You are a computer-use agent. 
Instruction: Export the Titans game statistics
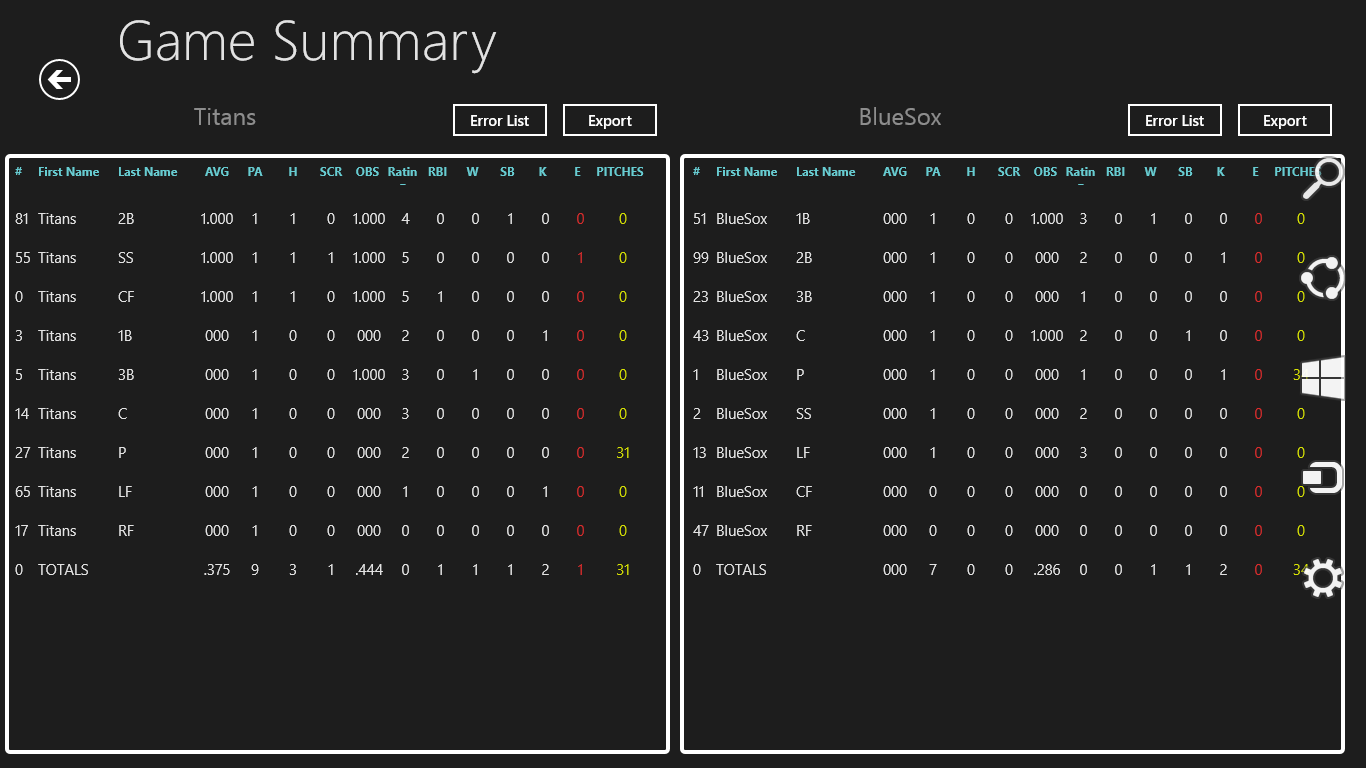[x=609, y=120]
